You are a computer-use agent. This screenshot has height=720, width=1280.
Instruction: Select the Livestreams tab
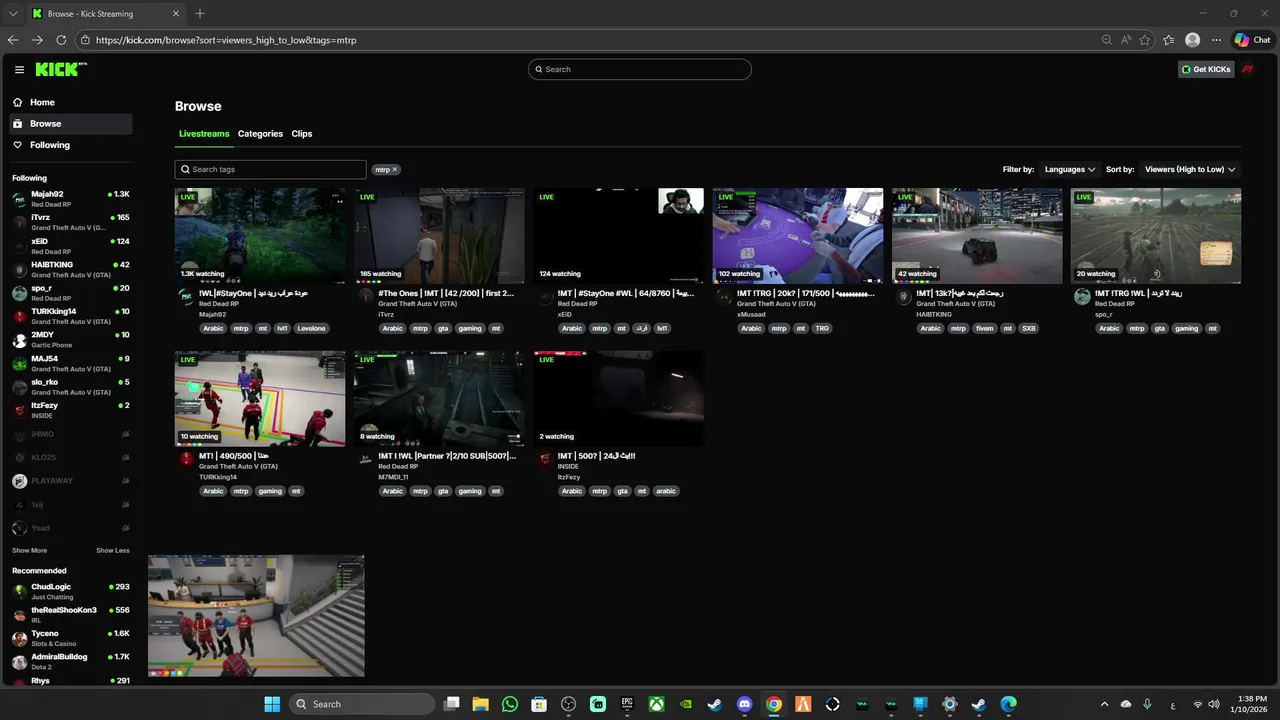[x=204, y=134]
